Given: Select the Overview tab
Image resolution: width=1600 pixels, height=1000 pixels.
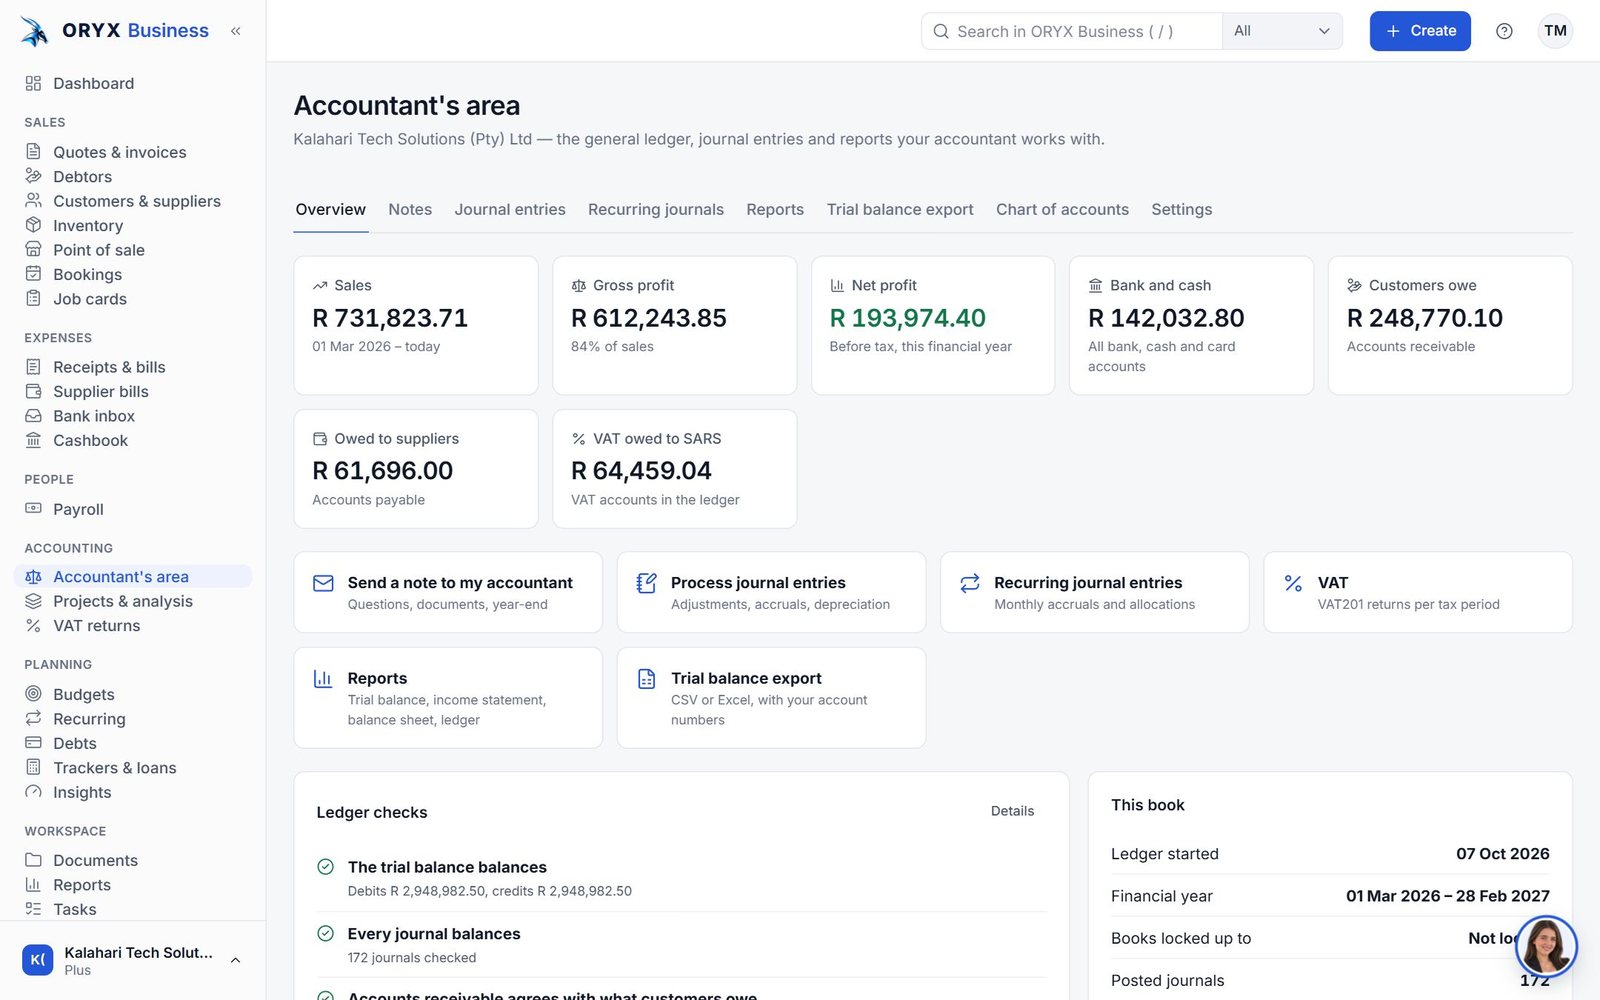Looking at the screenshot, I should pos(330,209).
